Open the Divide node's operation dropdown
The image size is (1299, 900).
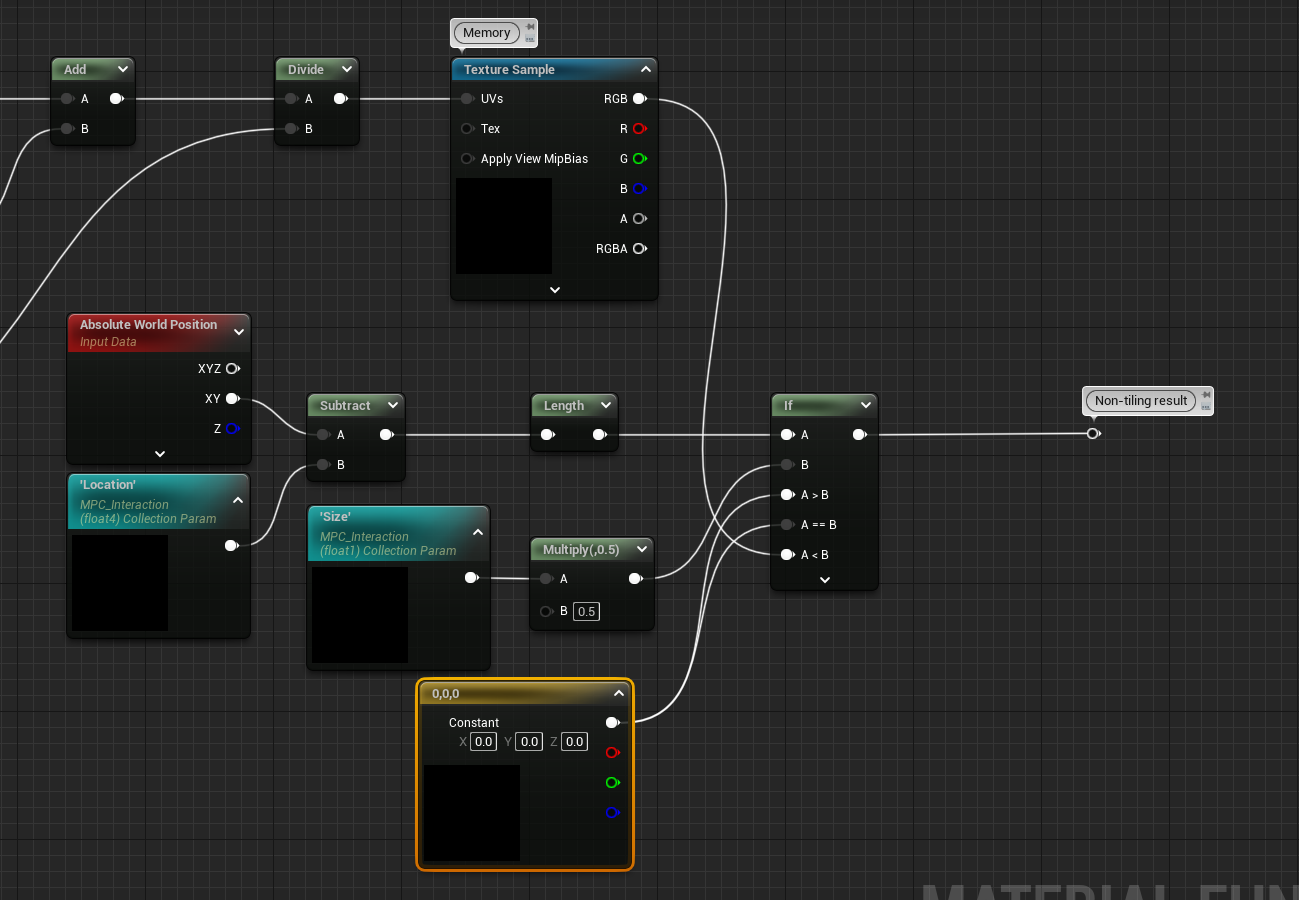348,68
